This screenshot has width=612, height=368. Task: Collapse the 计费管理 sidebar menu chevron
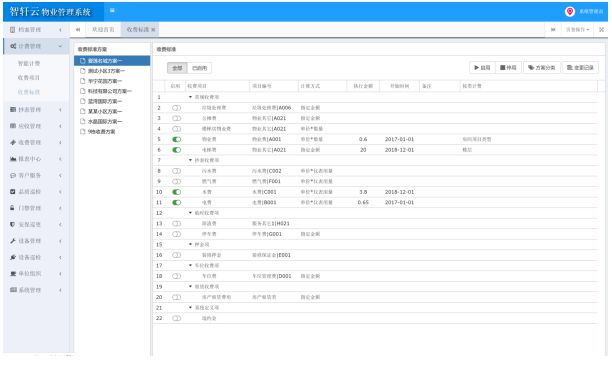click(60, 46)
